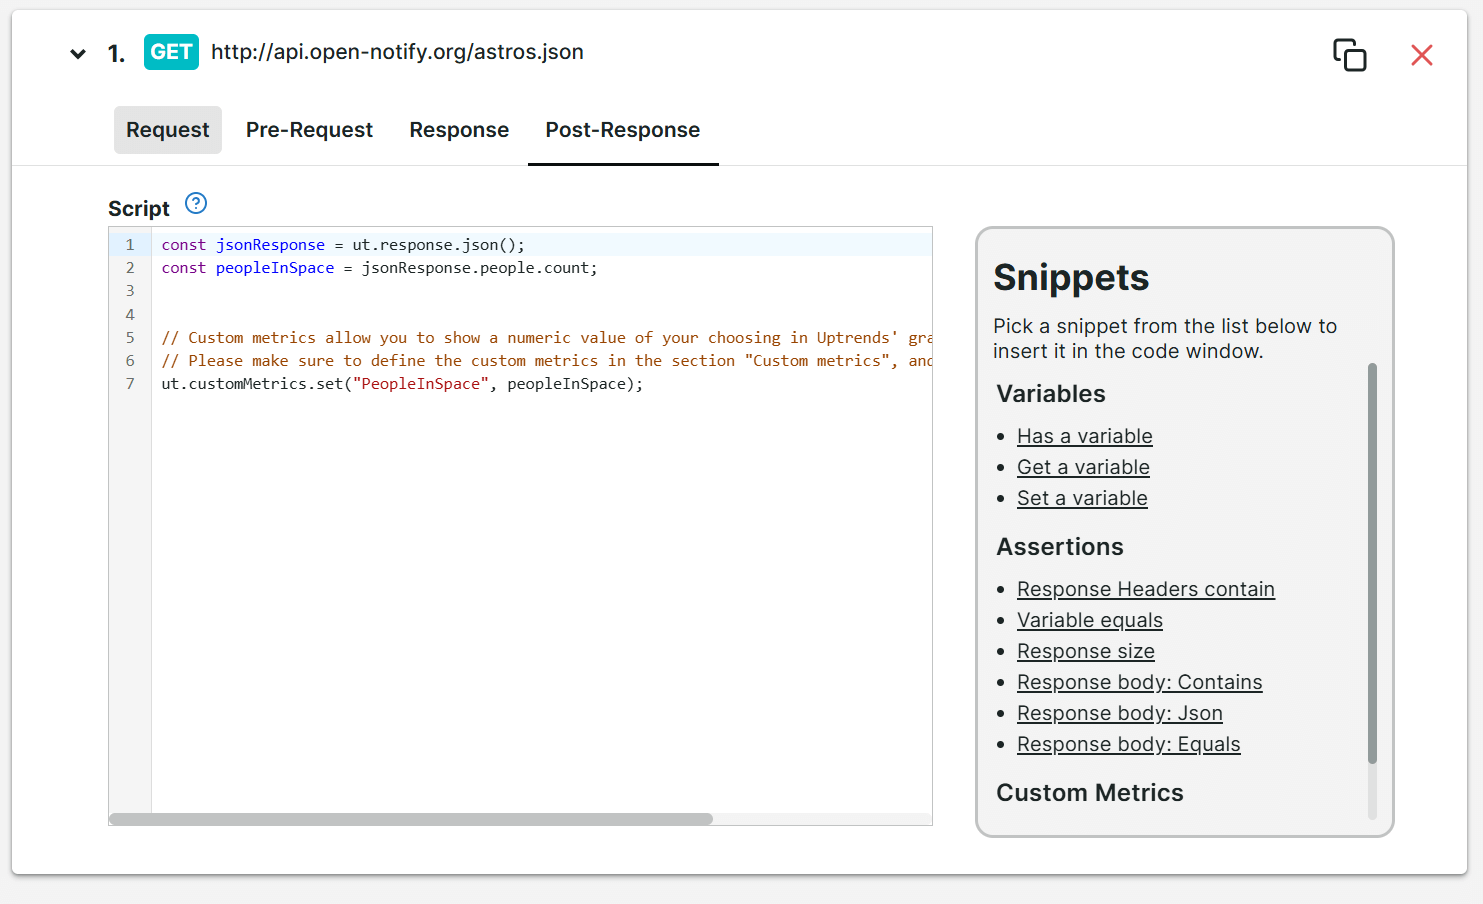Insert the 'Get a variable' snippet
Image resolution: width=1483 pixels, height=904 pixels.
(x=1083, y=467)
